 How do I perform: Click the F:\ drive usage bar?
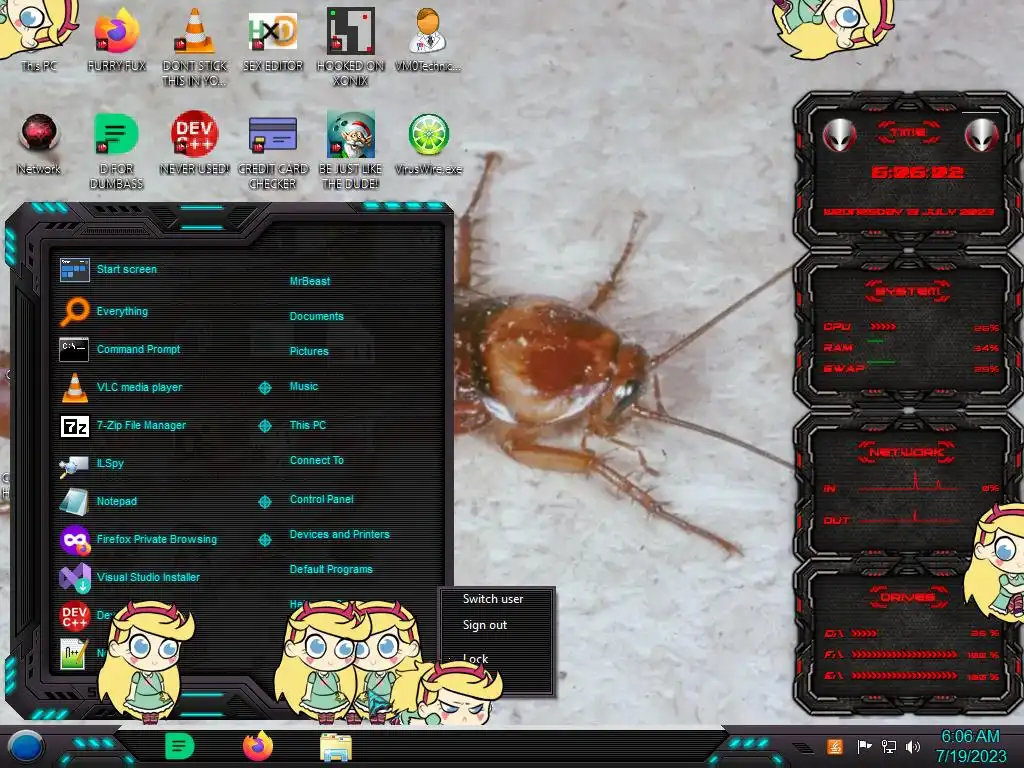[904, 654]
